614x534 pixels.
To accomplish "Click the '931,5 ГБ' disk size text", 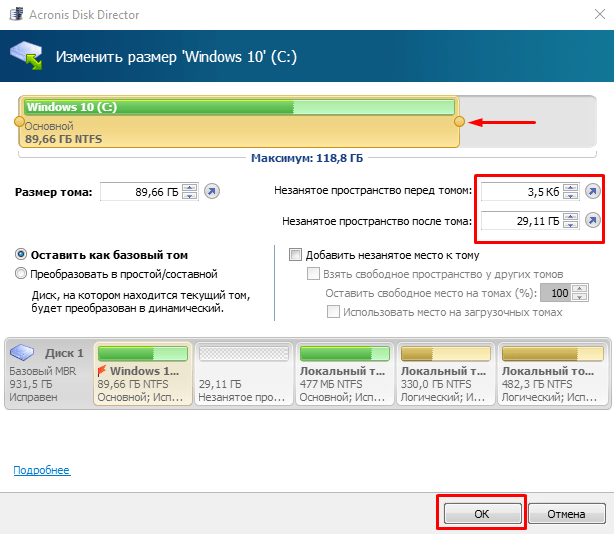I will point(31,384).
